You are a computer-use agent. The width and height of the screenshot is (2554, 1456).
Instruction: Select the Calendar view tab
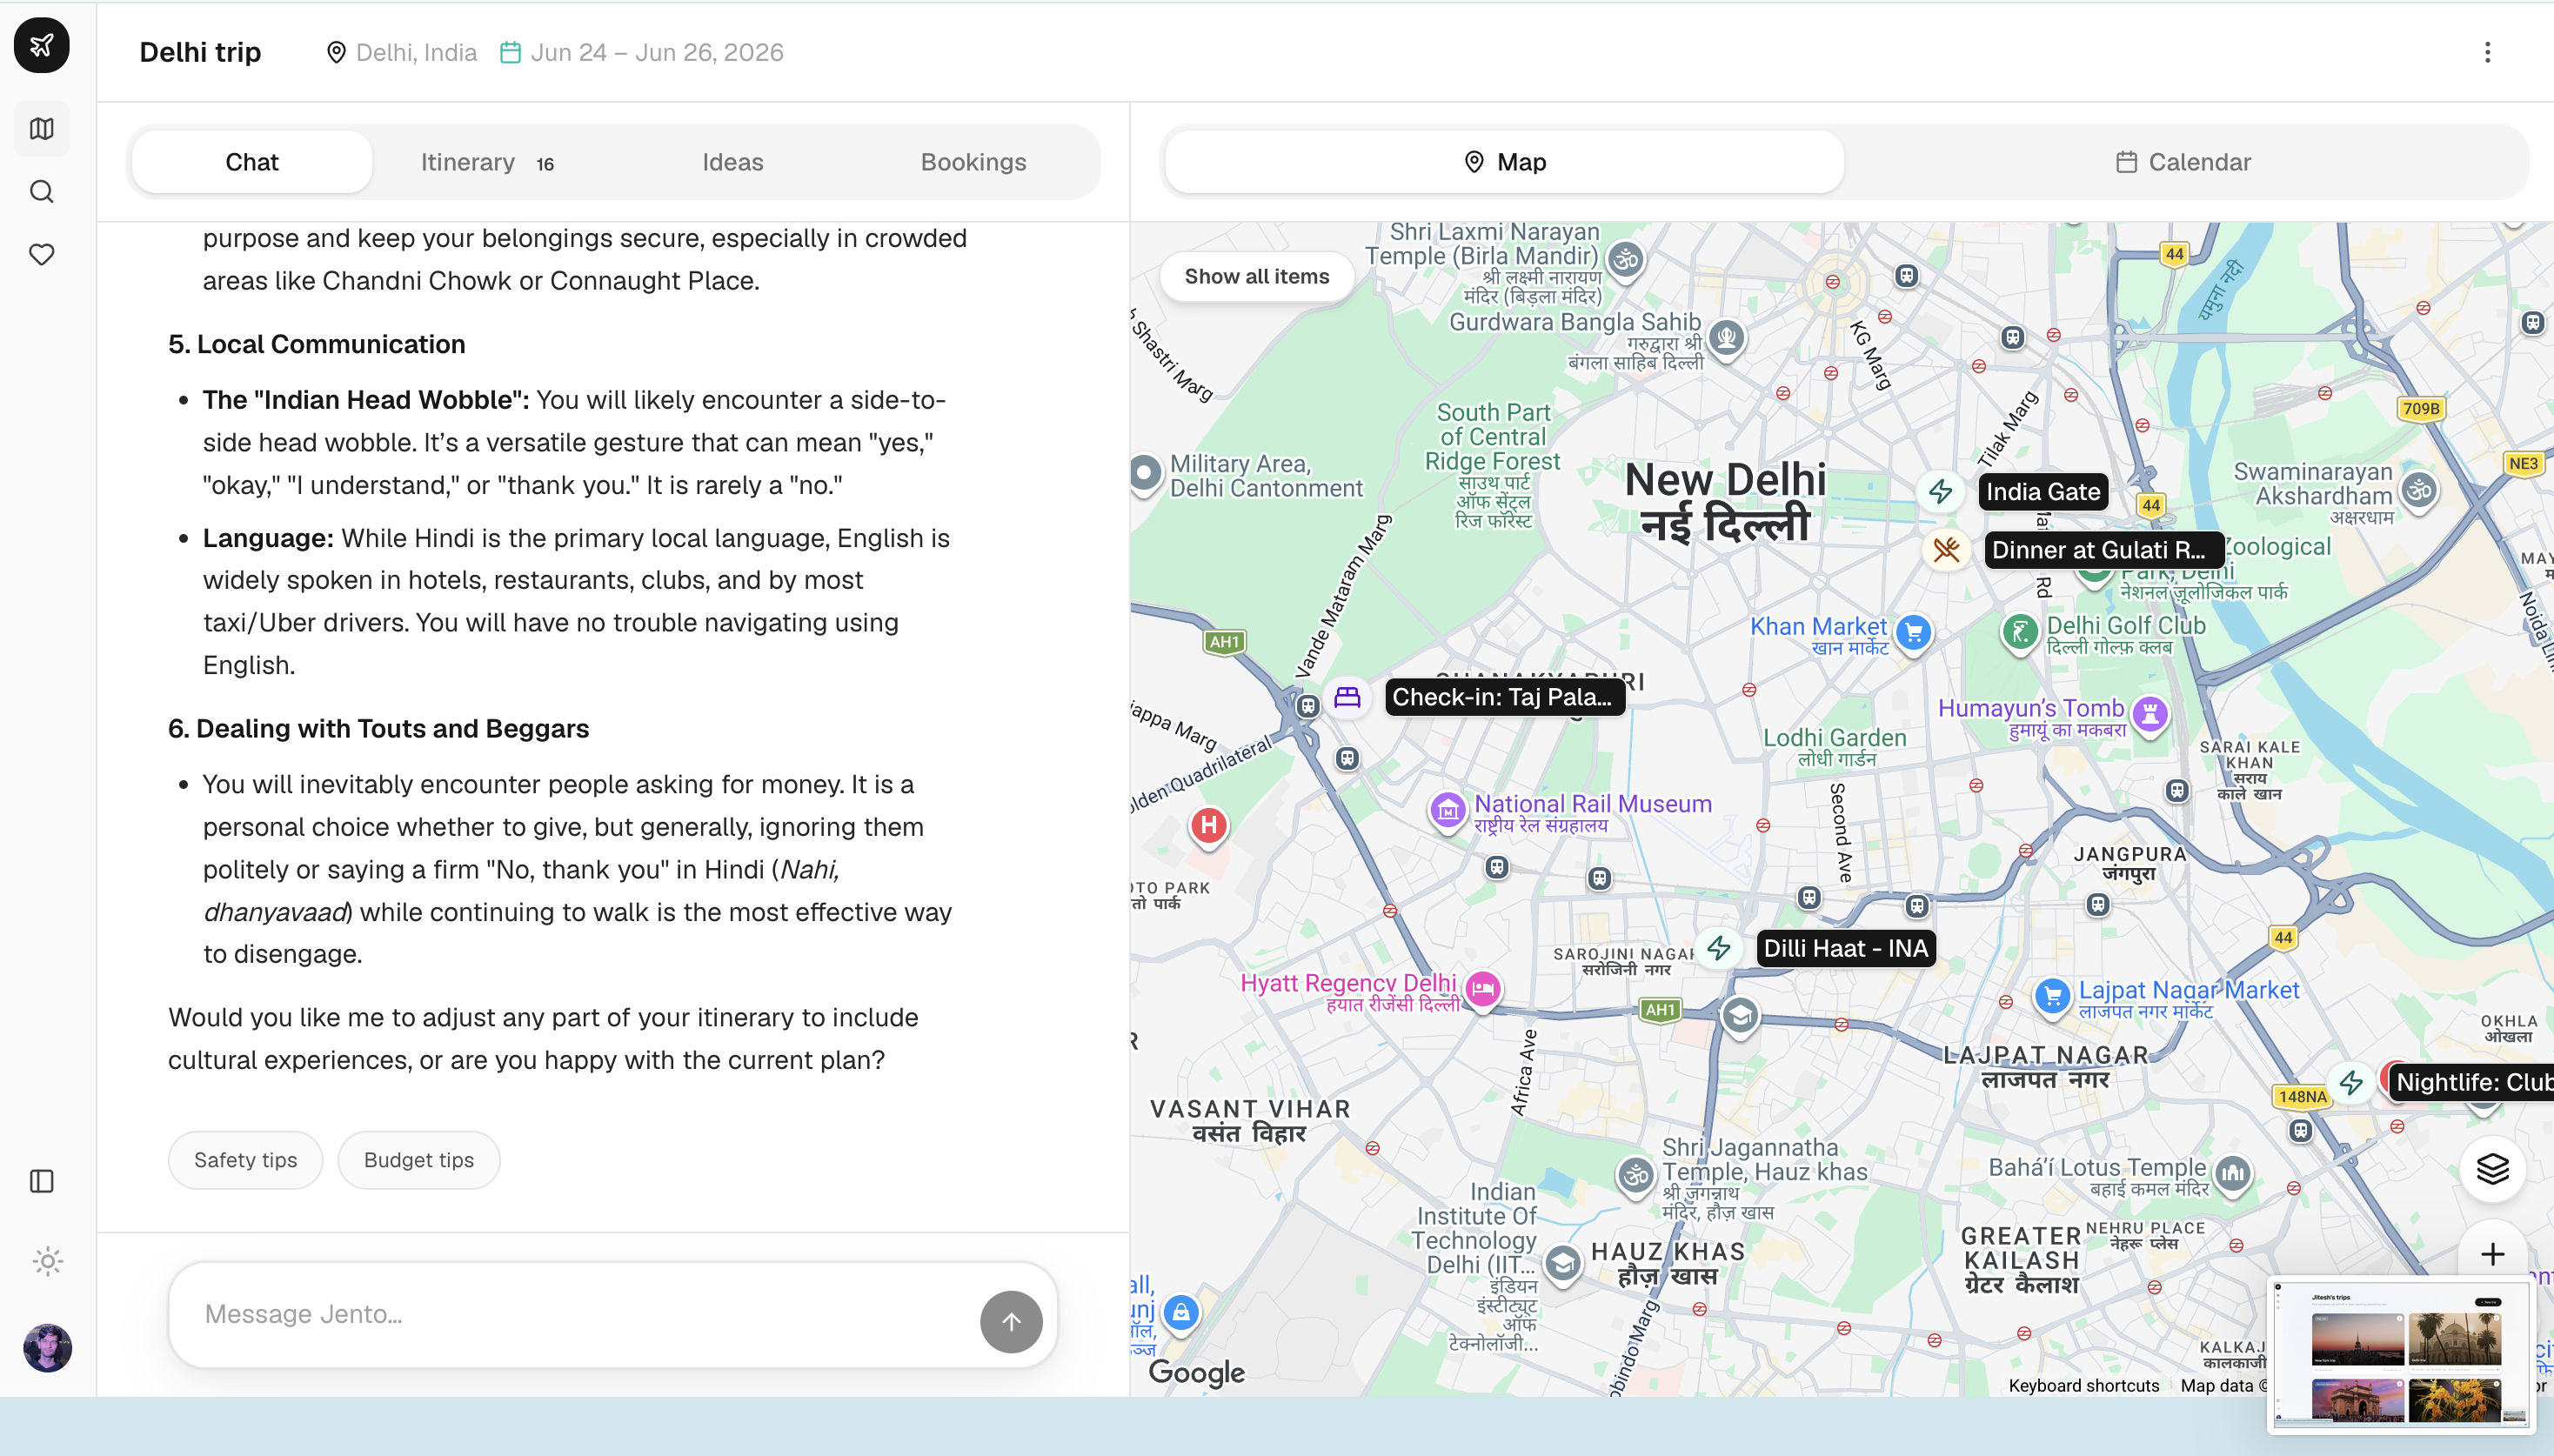coord(2184,162)
